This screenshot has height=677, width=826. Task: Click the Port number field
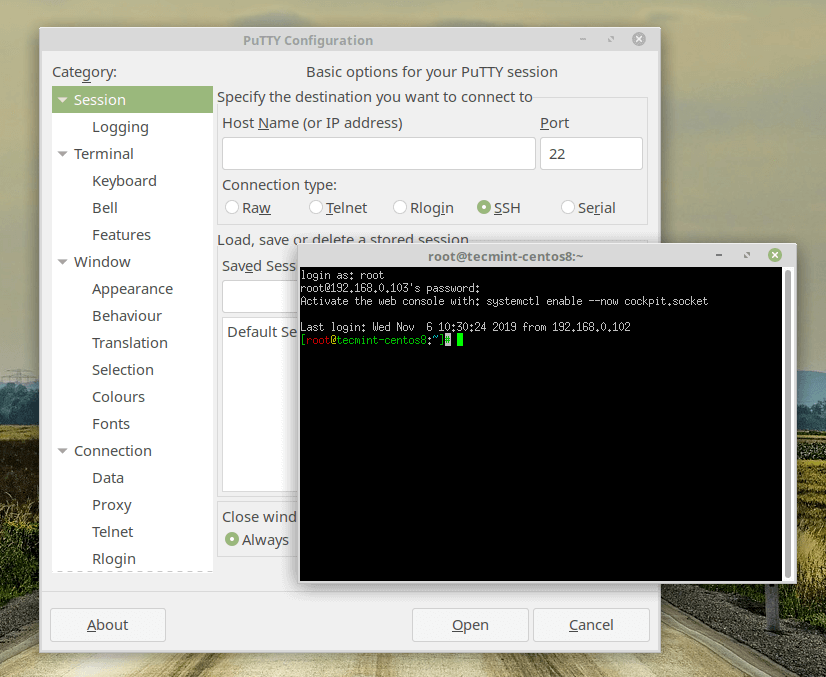click(591, 153)
